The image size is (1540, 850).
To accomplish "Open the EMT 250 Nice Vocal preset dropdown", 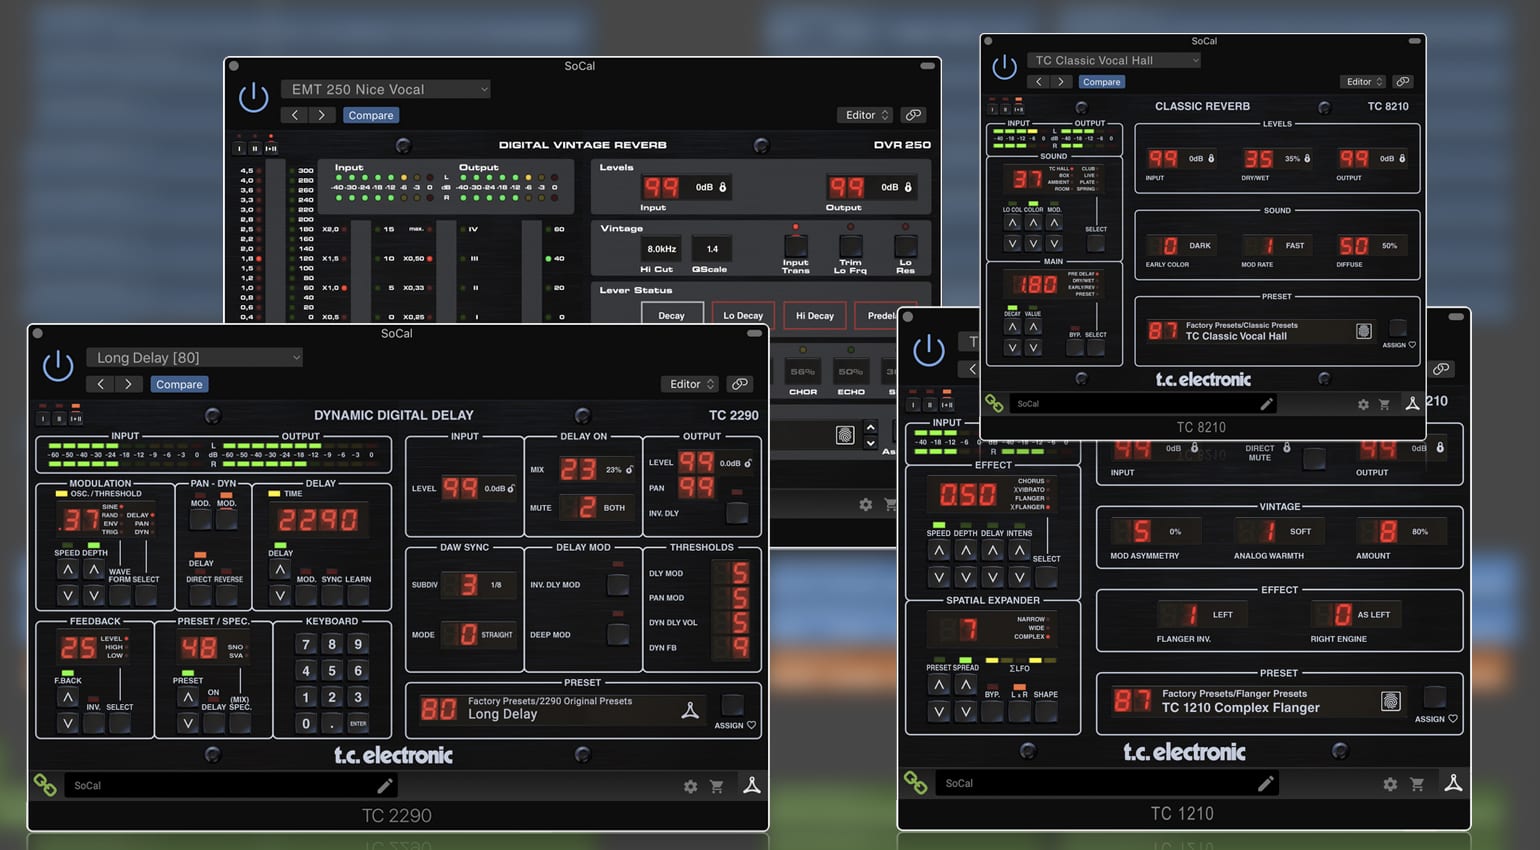I will [x=385, y=89].
